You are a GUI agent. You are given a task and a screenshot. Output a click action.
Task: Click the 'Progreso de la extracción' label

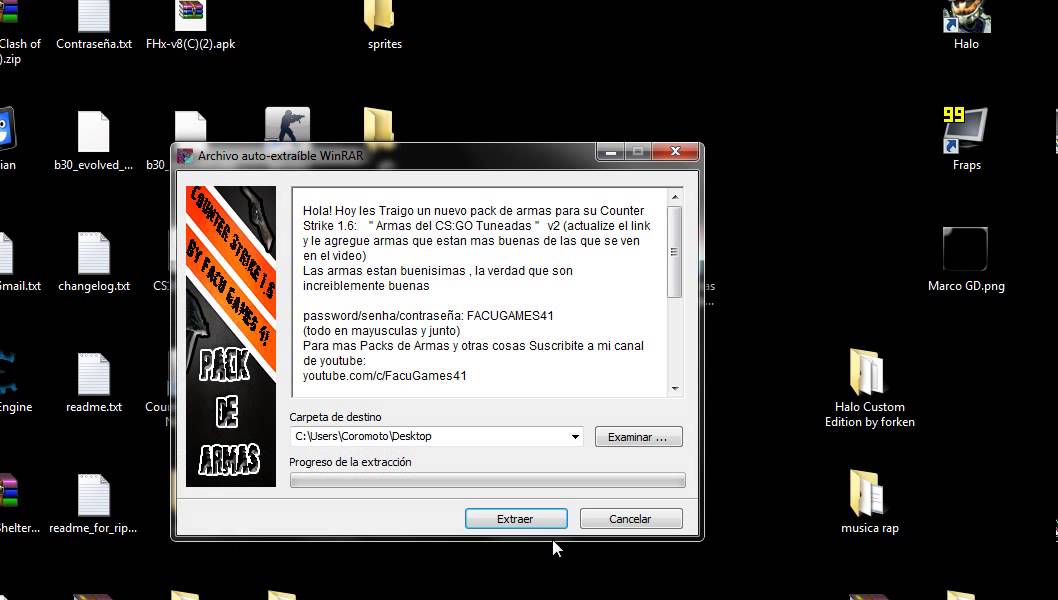[x=350, y=462]
